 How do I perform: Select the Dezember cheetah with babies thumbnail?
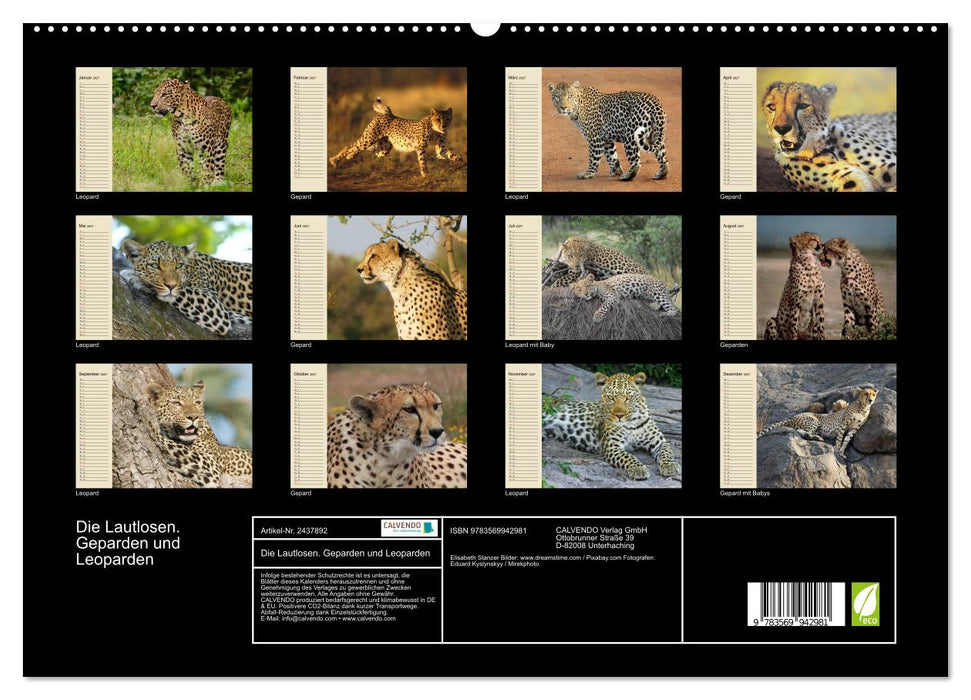(x=808, y=426)
